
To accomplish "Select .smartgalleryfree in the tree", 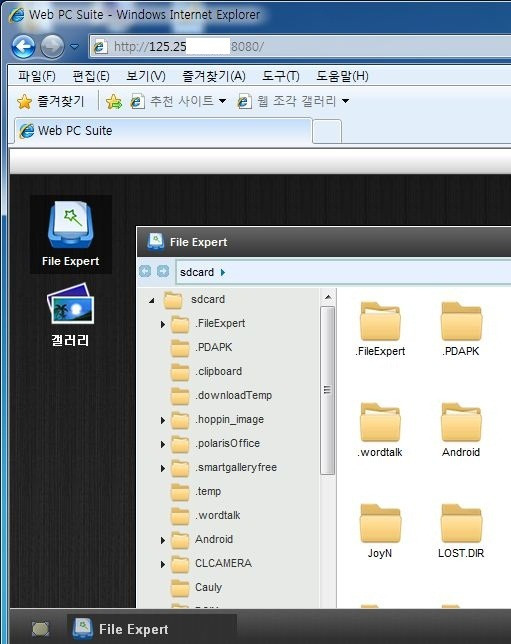I will click(236, 467).
